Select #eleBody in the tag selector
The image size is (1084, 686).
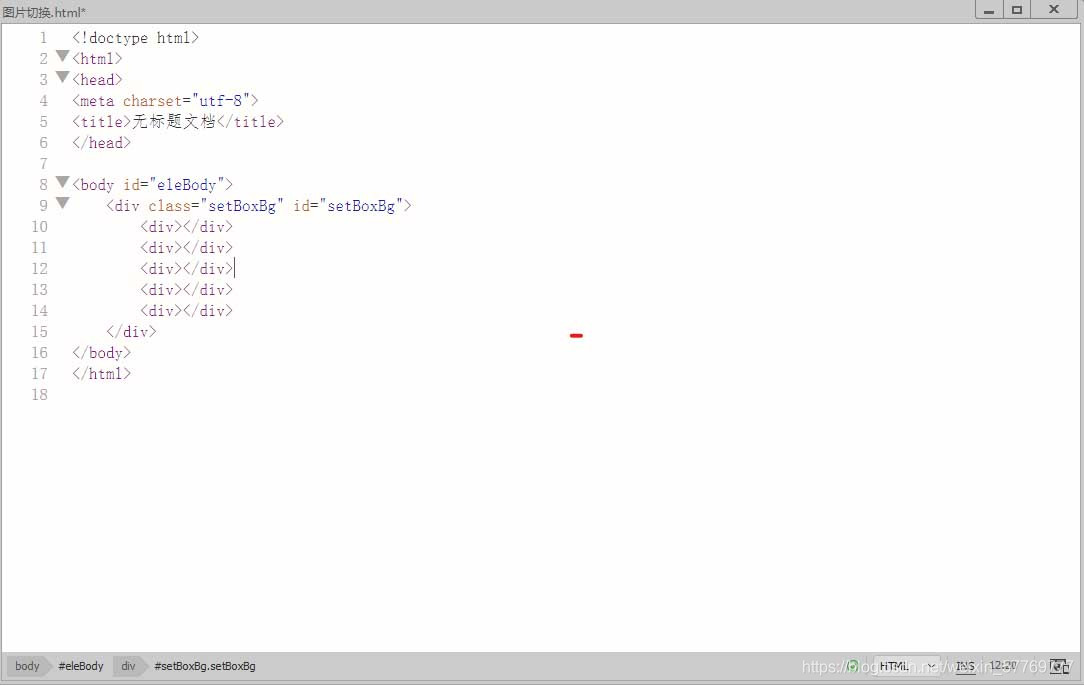(x=81, y=666)
